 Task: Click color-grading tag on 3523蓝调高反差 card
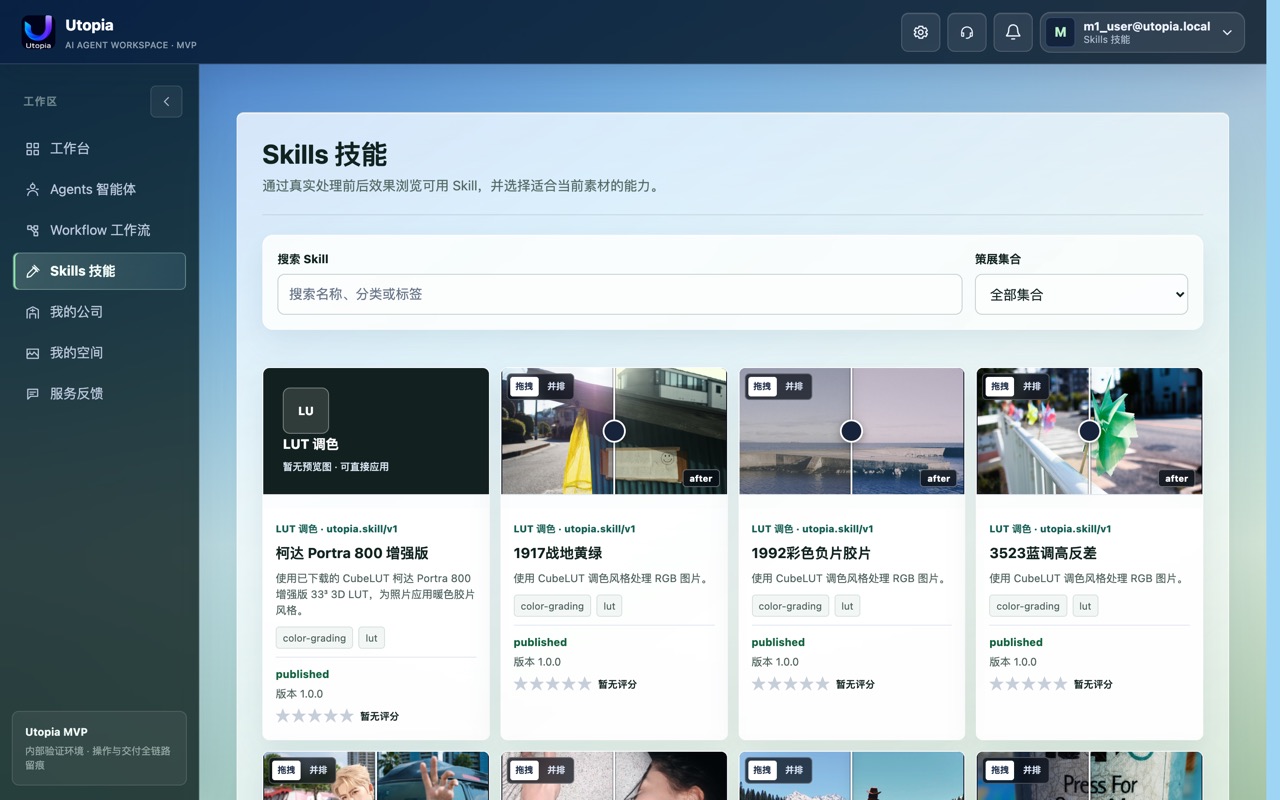pyautogui.click(x=1028, y=606)
